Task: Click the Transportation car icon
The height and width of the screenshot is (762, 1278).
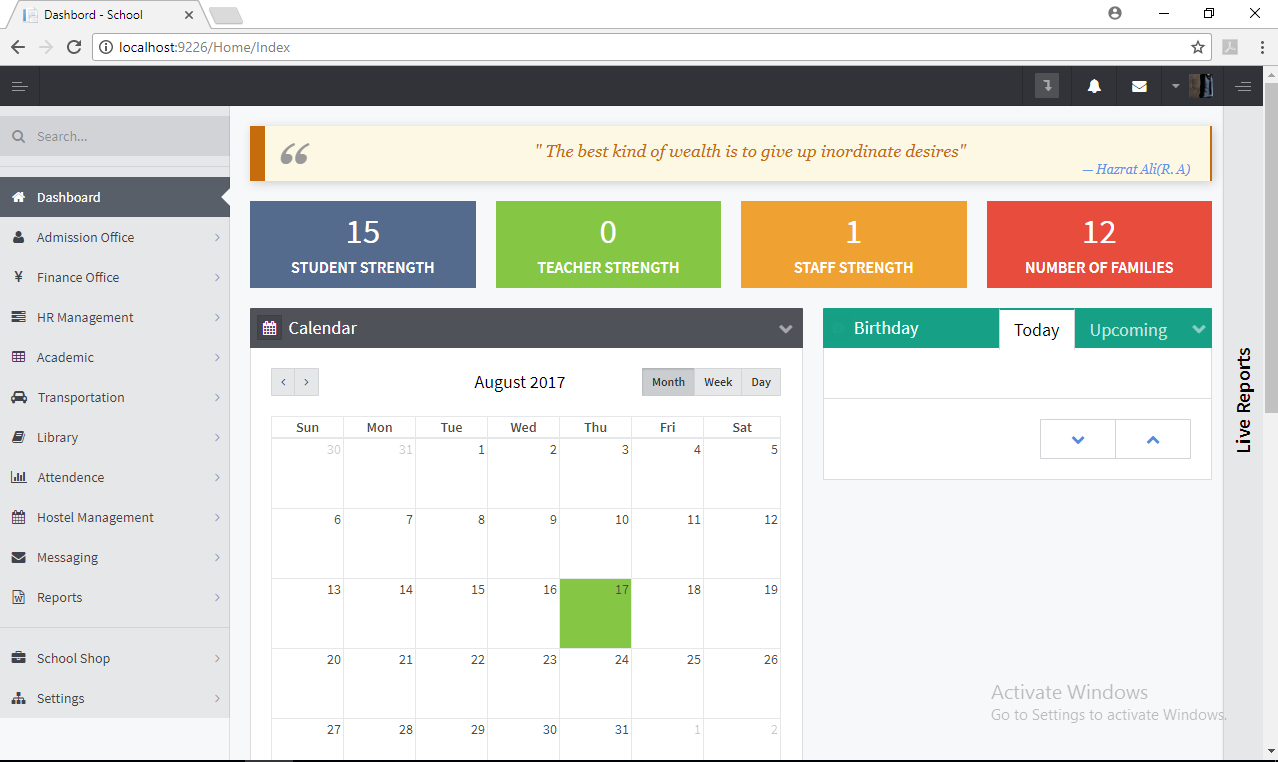Action: click(x=18, y=397)
